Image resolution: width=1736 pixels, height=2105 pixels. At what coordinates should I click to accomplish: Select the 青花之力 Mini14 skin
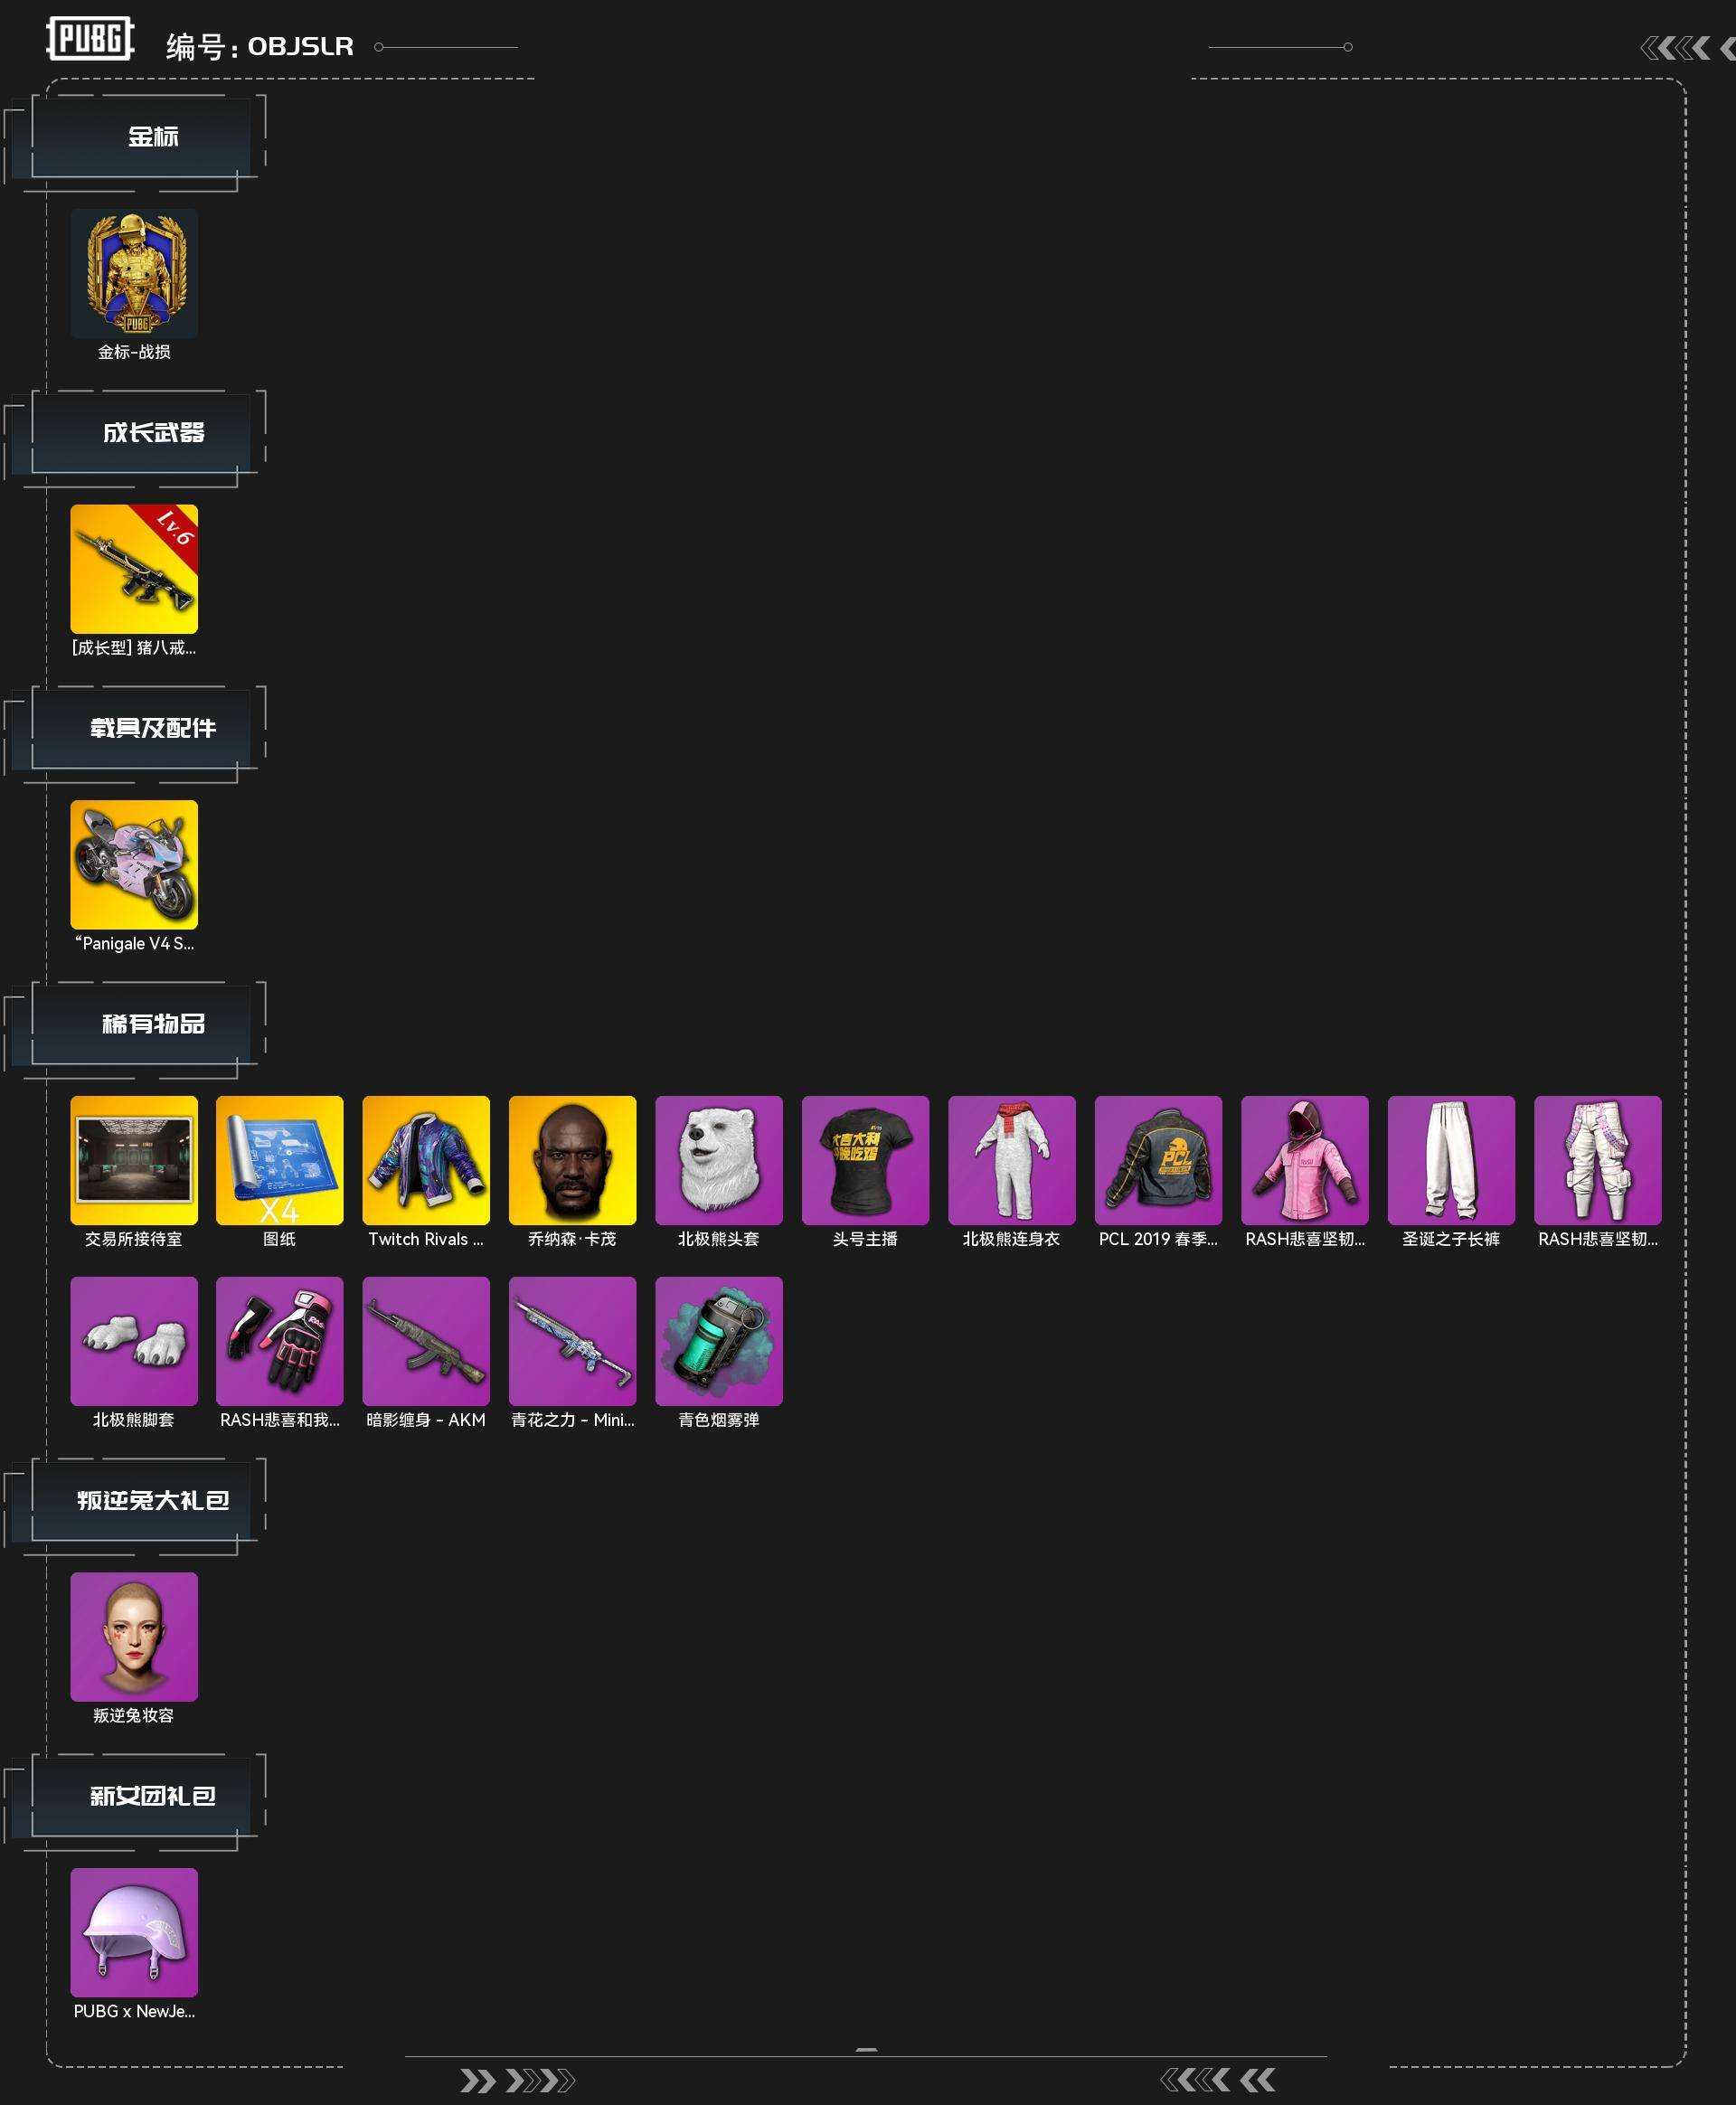[x=572, y=1341]
